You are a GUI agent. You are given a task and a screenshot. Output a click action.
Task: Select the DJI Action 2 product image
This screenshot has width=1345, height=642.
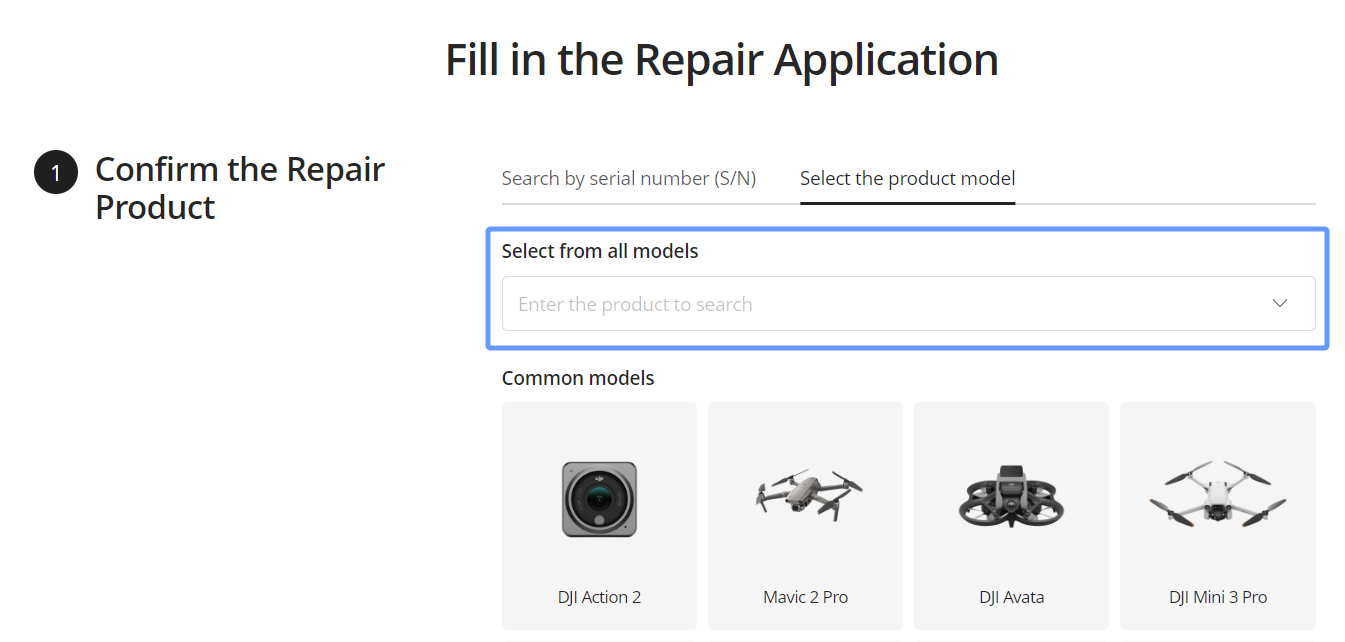point(598,500)
